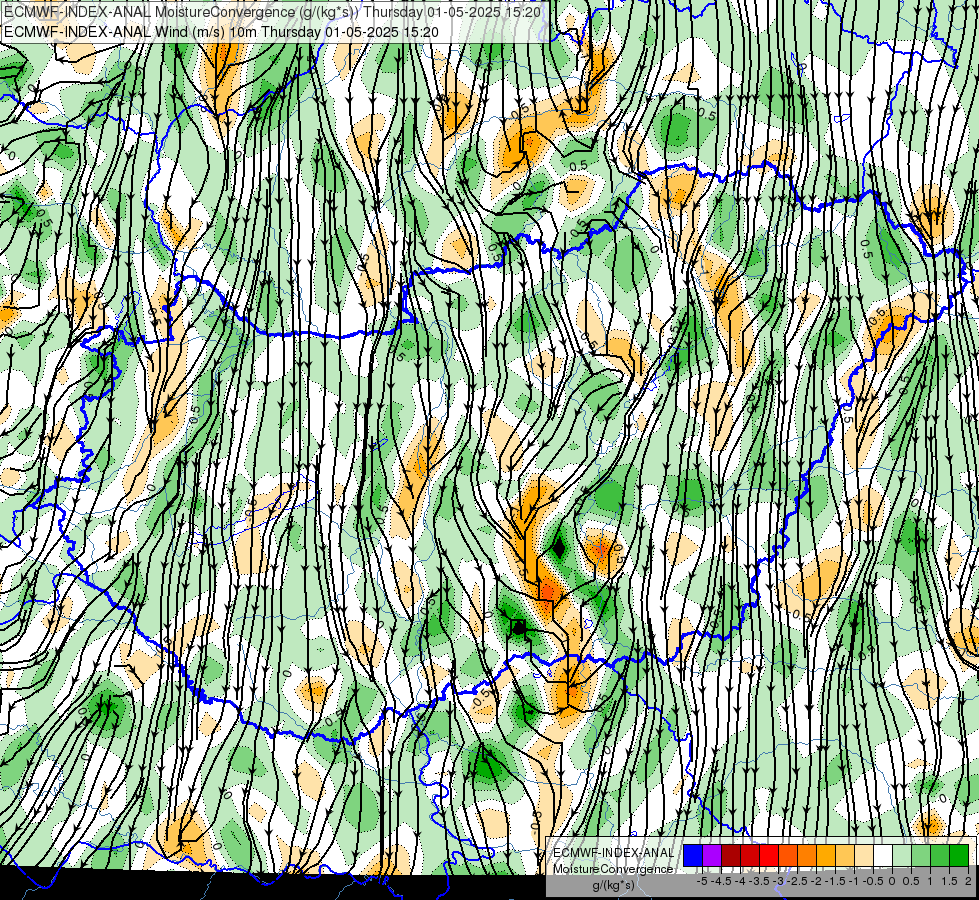Click the legend tick label -3.5
The image size is (979, 900).
pyautogui.click(x=759, y=881)
